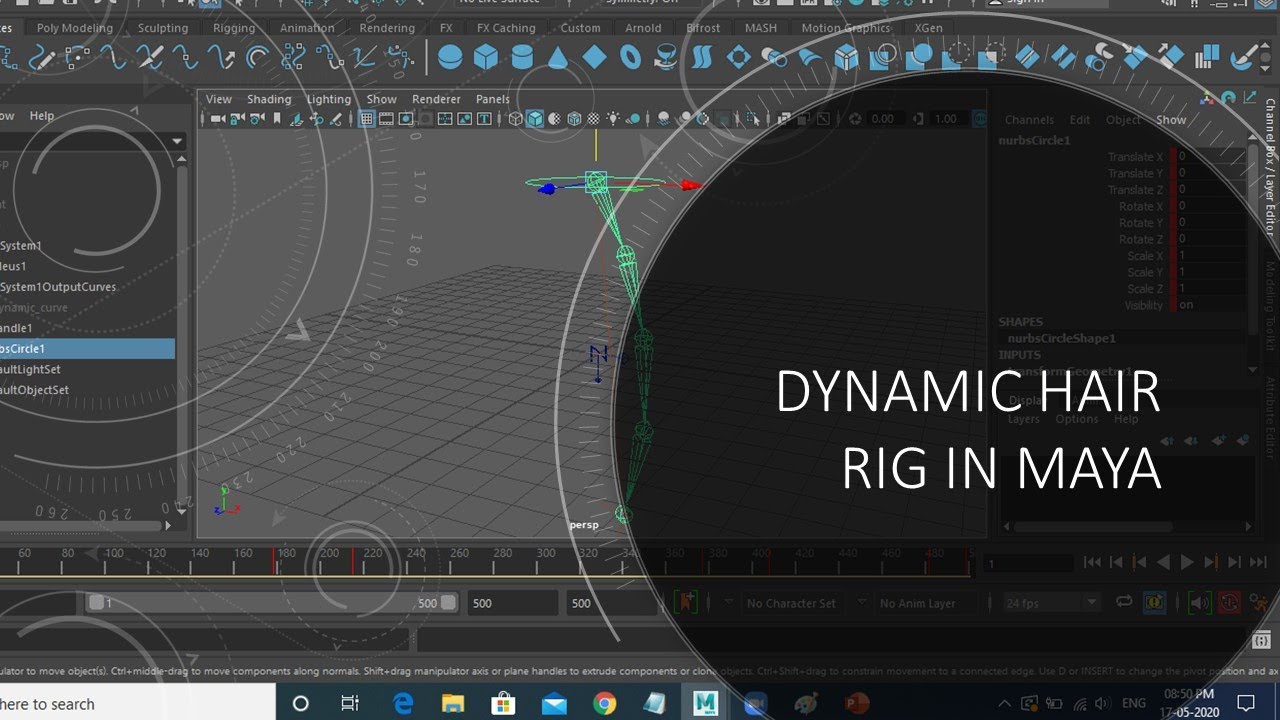This screenshot has height=720, width=1280.
Task: Switch to the Sculpting shelf tab
Action: click(163, 28)
